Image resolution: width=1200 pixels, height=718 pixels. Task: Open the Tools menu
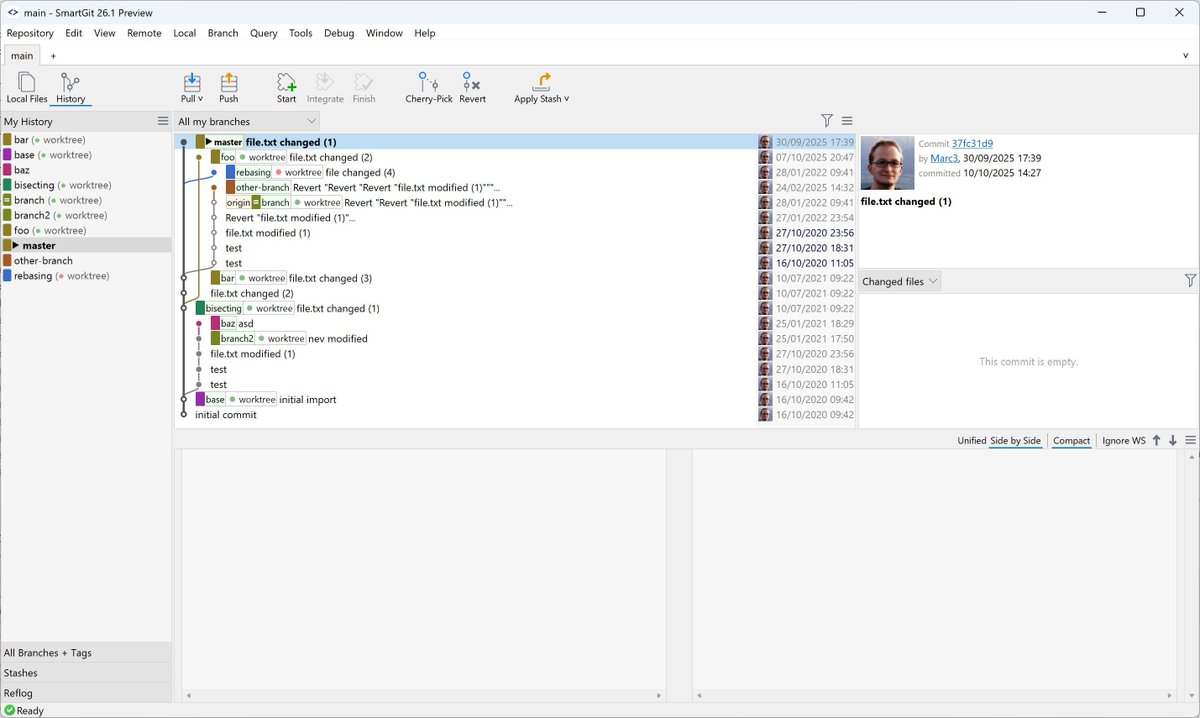tap(301, 33)
